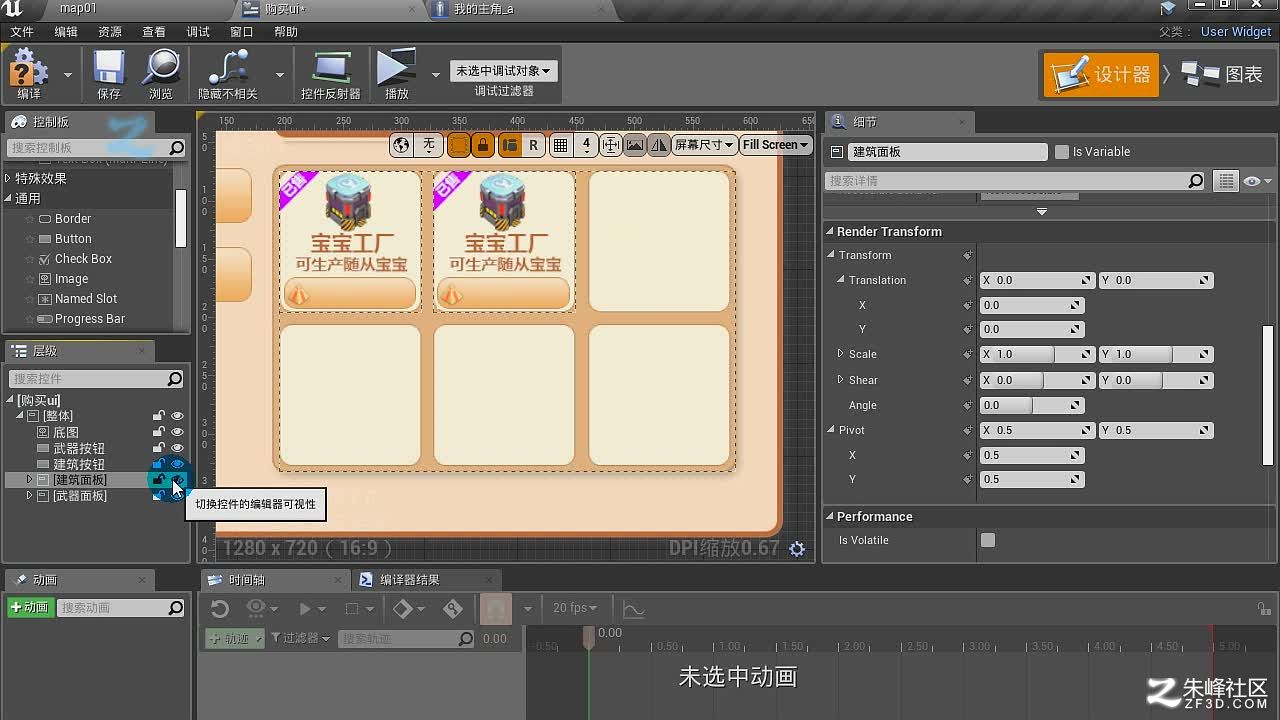The height and width of the screenshot is (720, 1280).
Task: Open the 文件 menu
Action: (22, 32)
